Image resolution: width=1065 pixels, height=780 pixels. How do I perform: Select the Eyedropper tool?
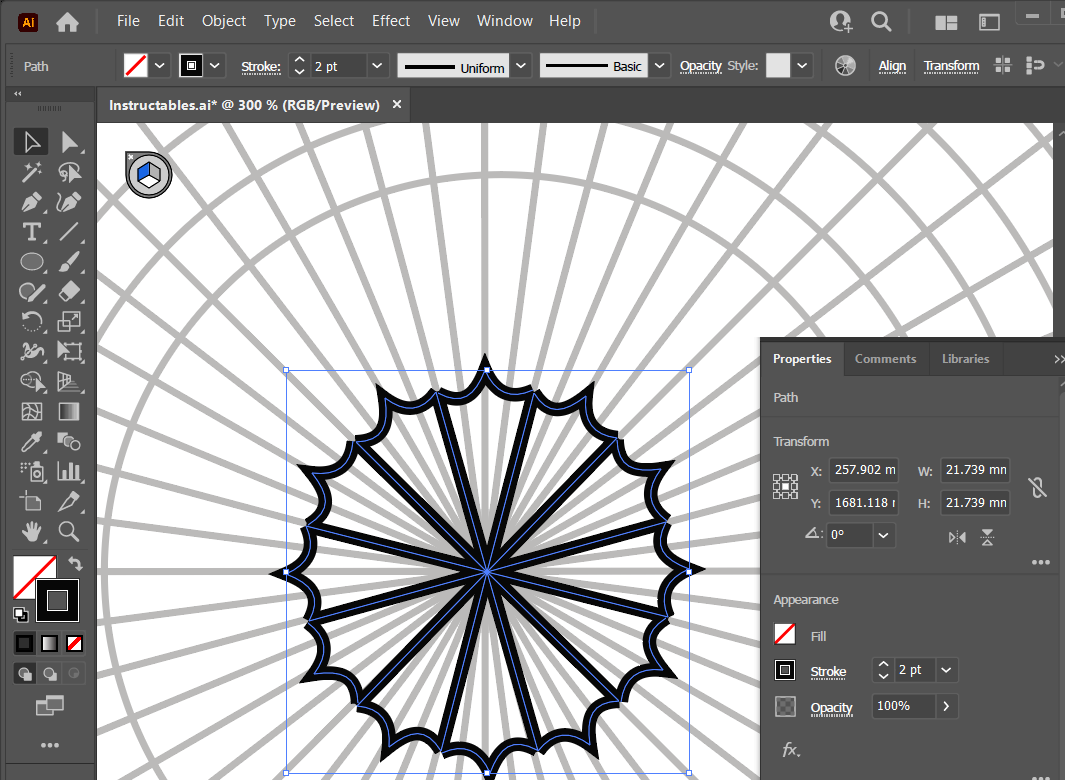click(32, 441)
